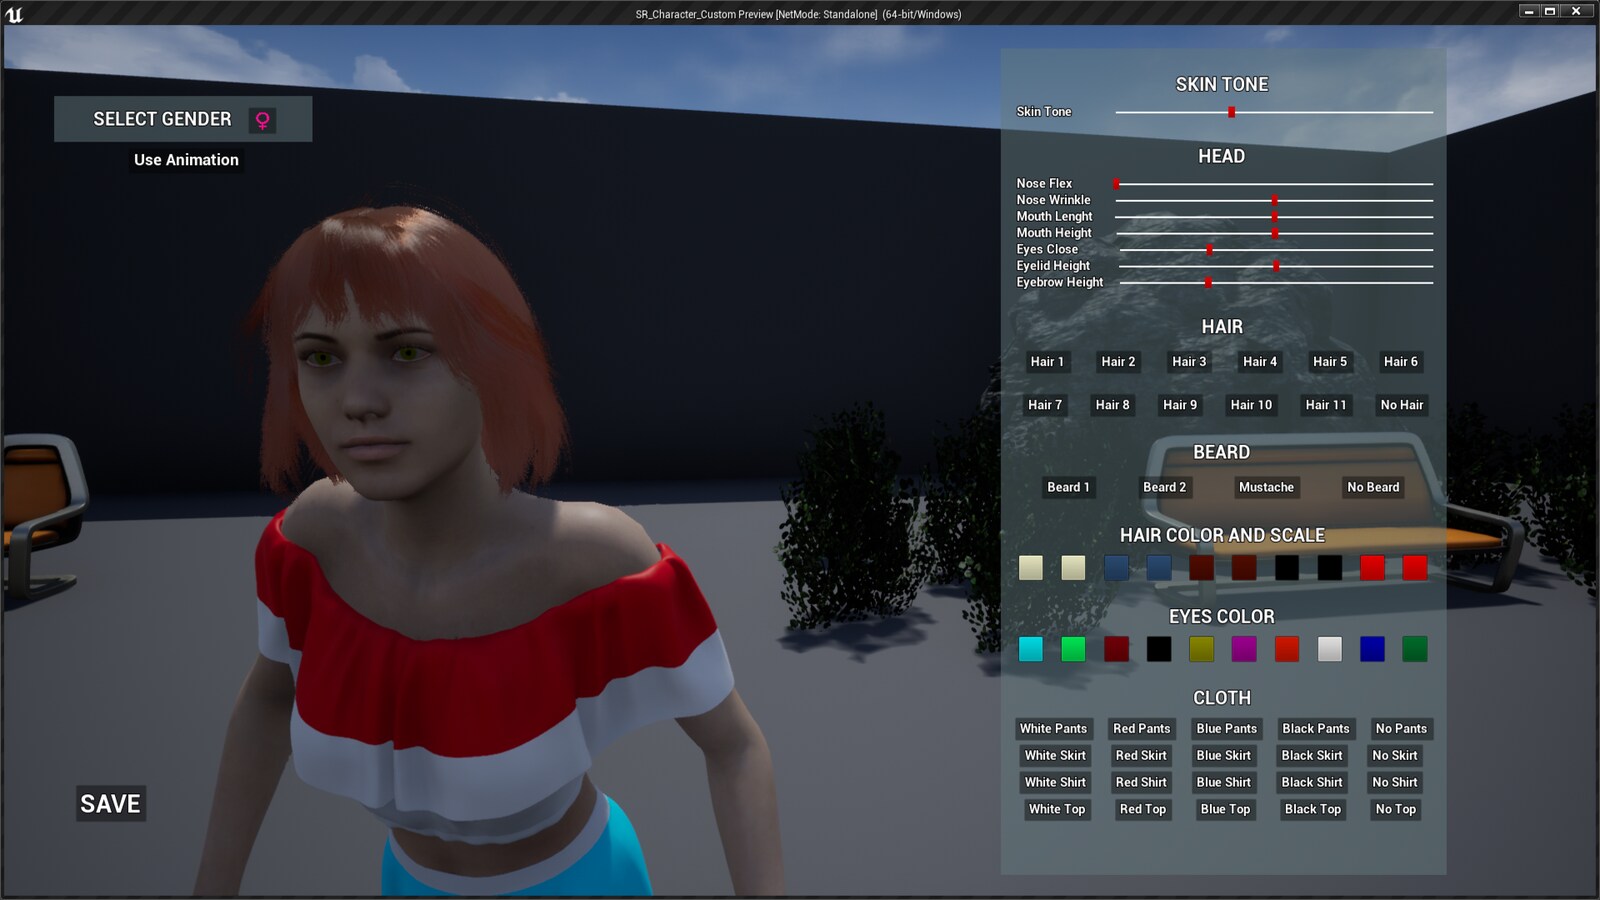The image size is (1600, 900).
Task: Select No Beard option
Action: 1372,487
